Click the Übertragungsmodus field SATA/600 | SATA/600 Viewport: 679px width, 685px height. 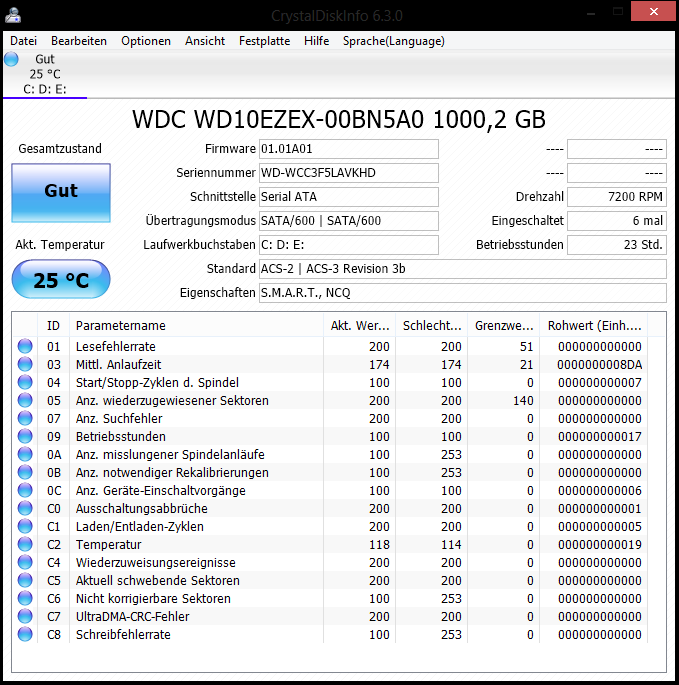click(349, 221)
